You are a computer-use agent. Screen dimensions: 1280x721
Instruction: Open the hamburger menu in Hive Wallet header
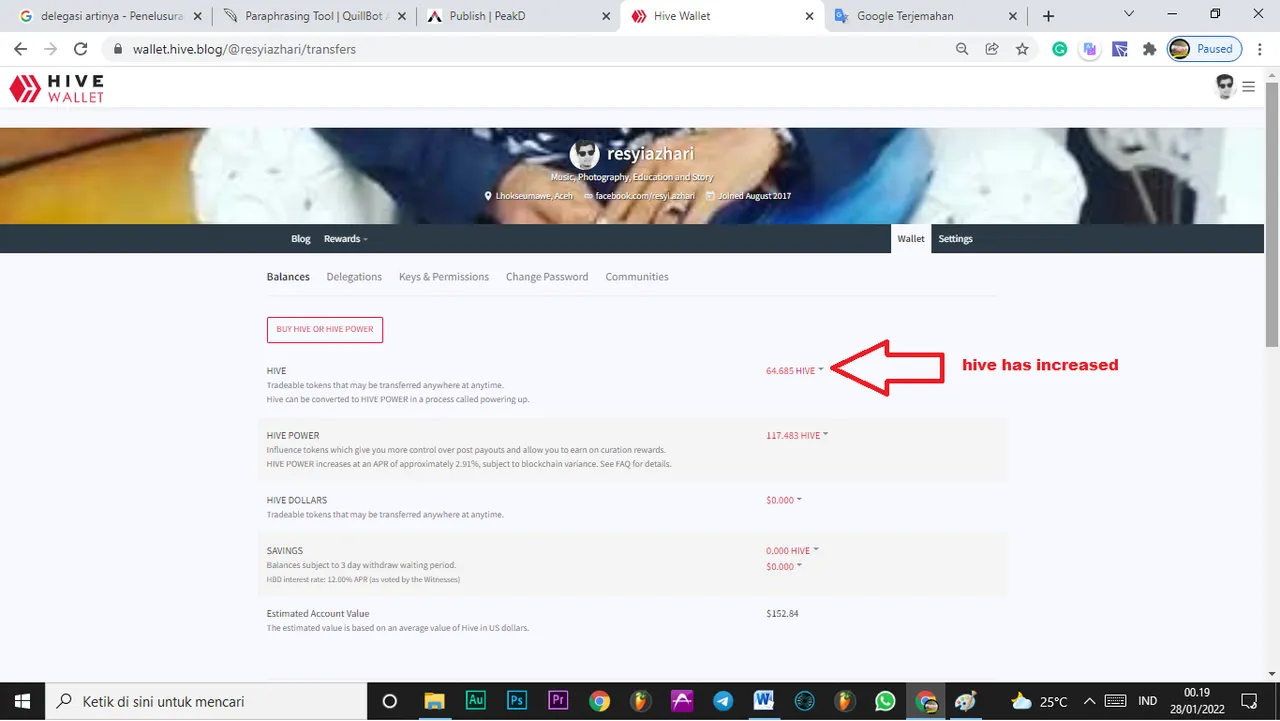(x=1248, y=87)
